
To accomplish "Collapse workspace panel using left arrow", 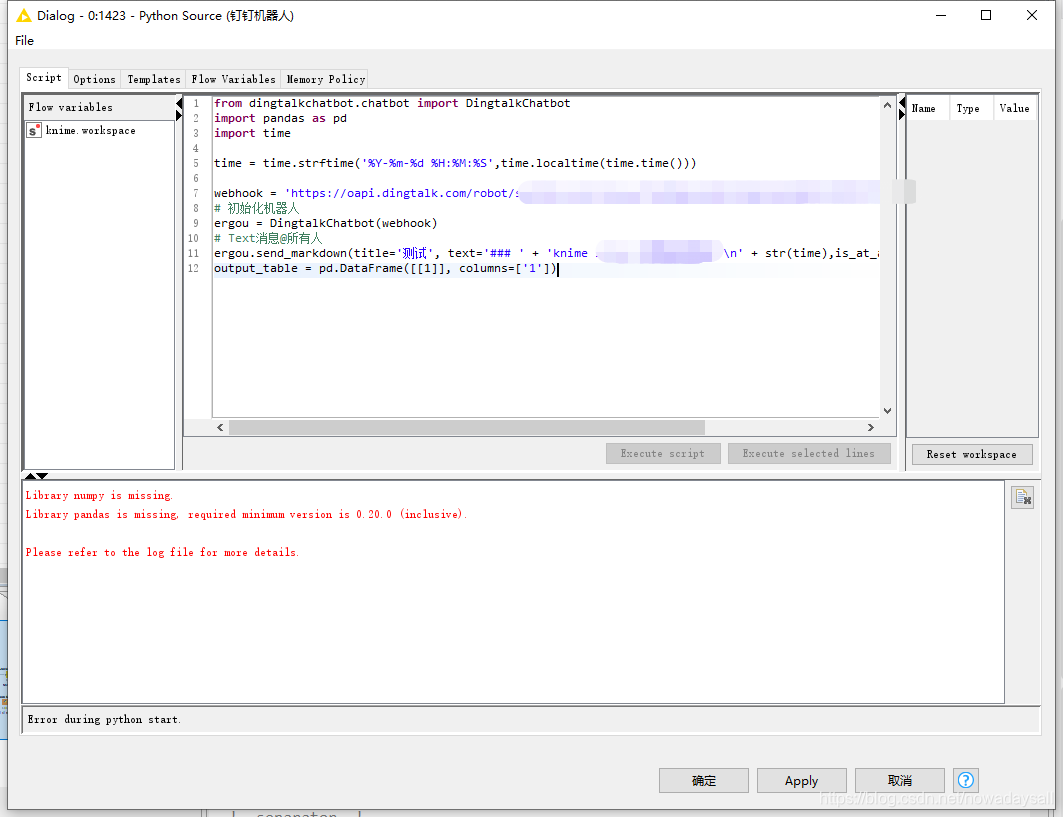I will pyautogui.click(x=902, y=103).
